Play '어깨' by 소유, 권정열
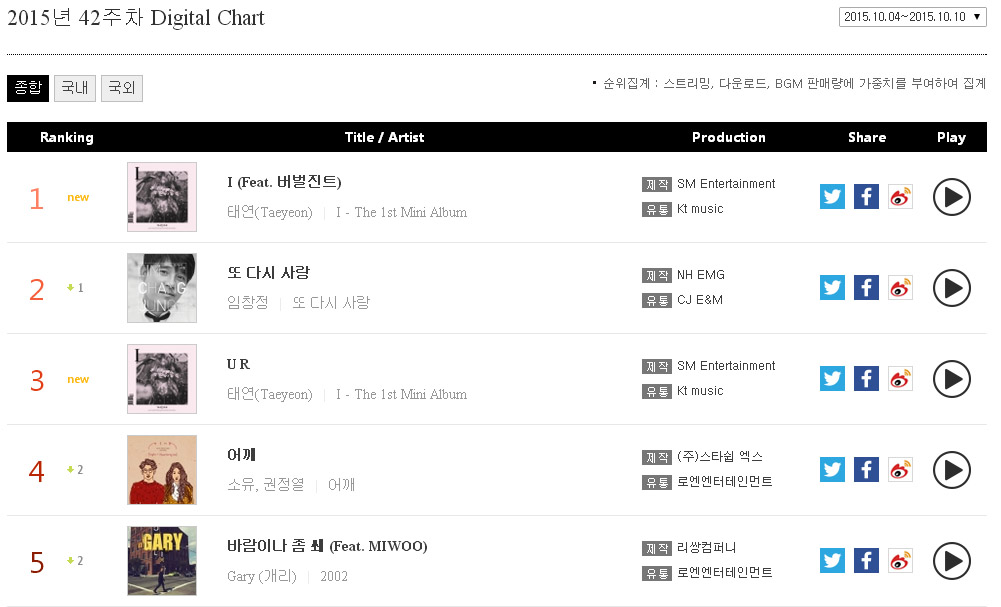 [x=951, y=470]
